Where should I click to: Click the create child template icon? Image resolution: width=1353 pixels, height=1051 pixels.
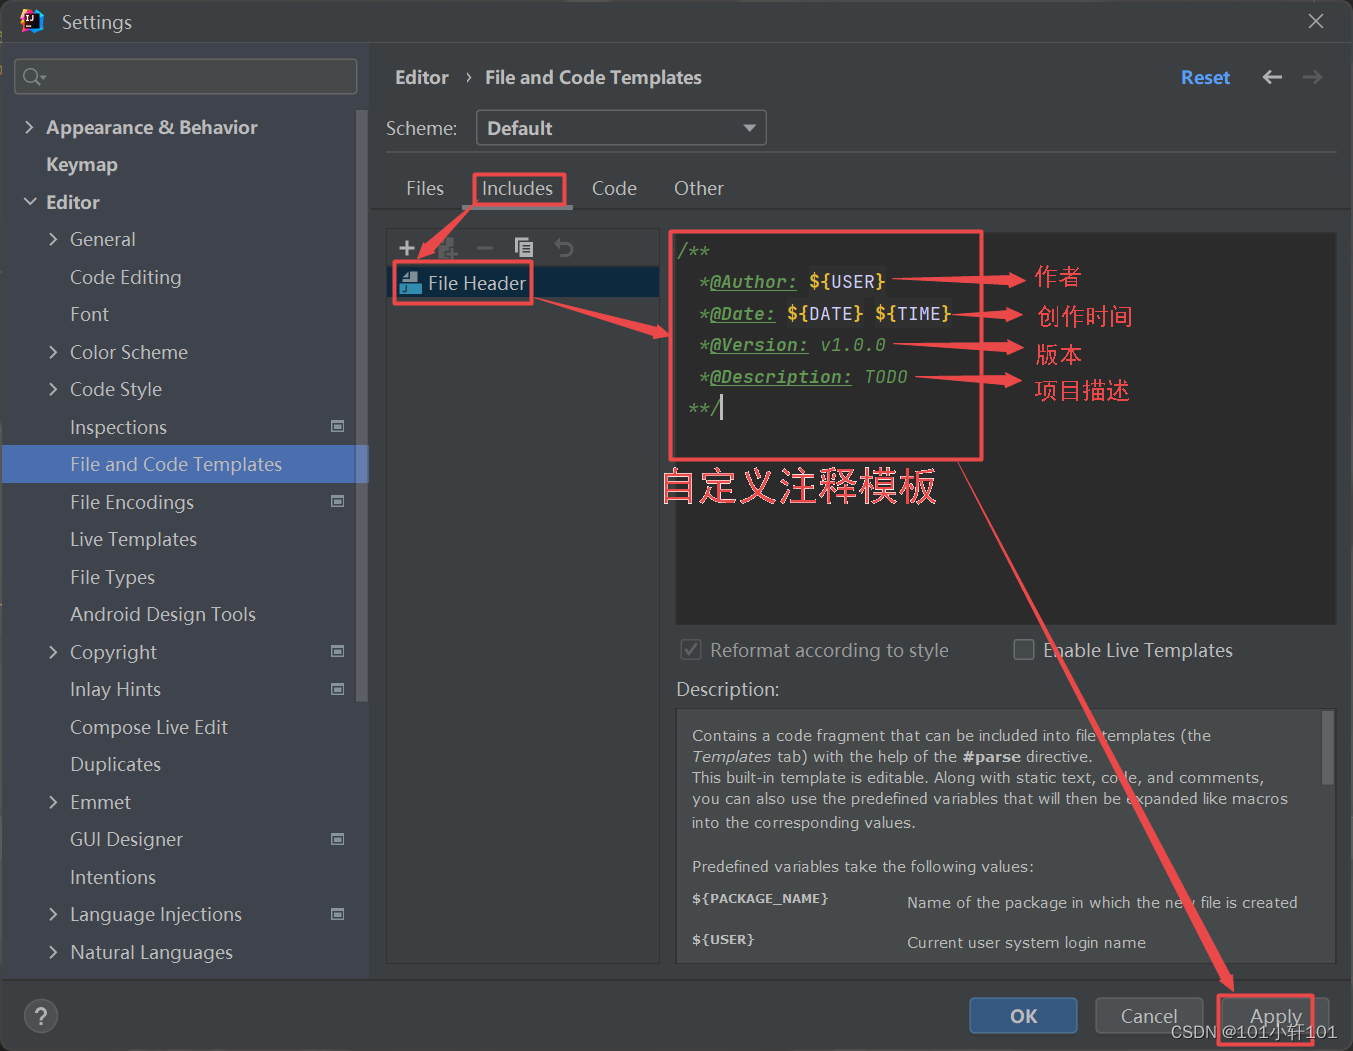(446, 248)
